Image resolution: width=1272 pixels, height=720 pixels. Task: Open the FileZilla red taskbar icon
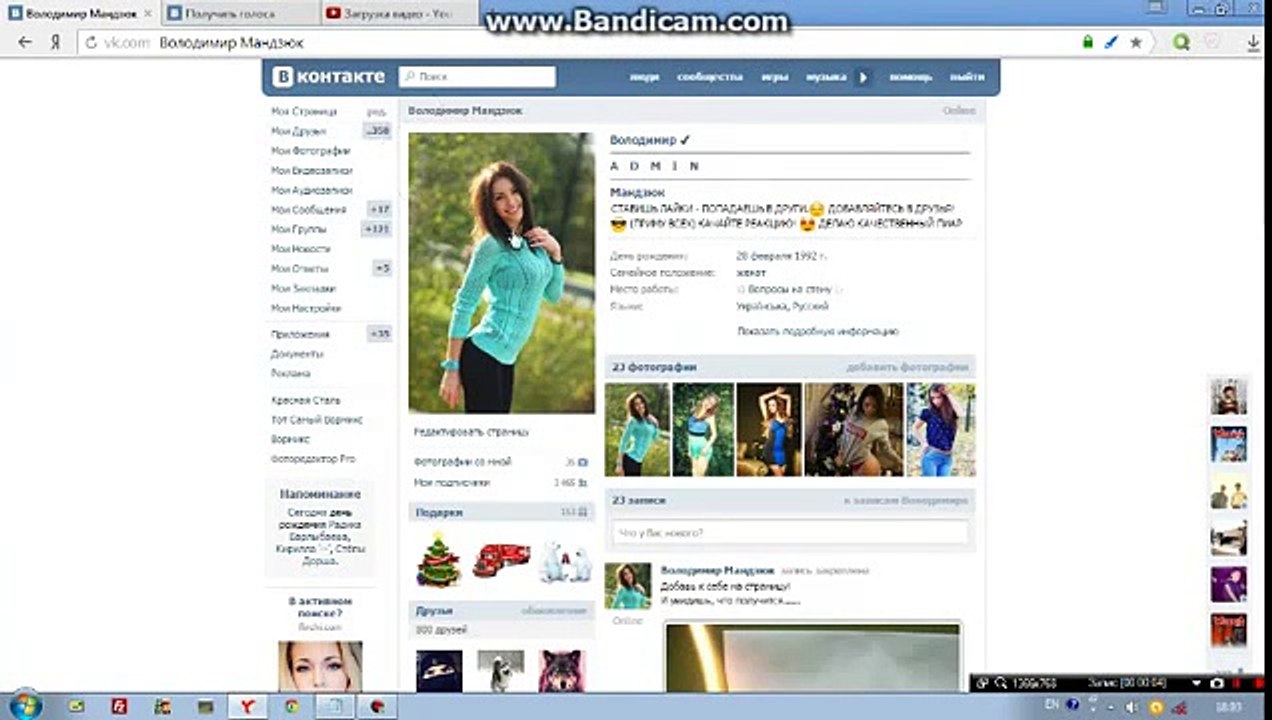pyautogui.click(x=119, y=706)
